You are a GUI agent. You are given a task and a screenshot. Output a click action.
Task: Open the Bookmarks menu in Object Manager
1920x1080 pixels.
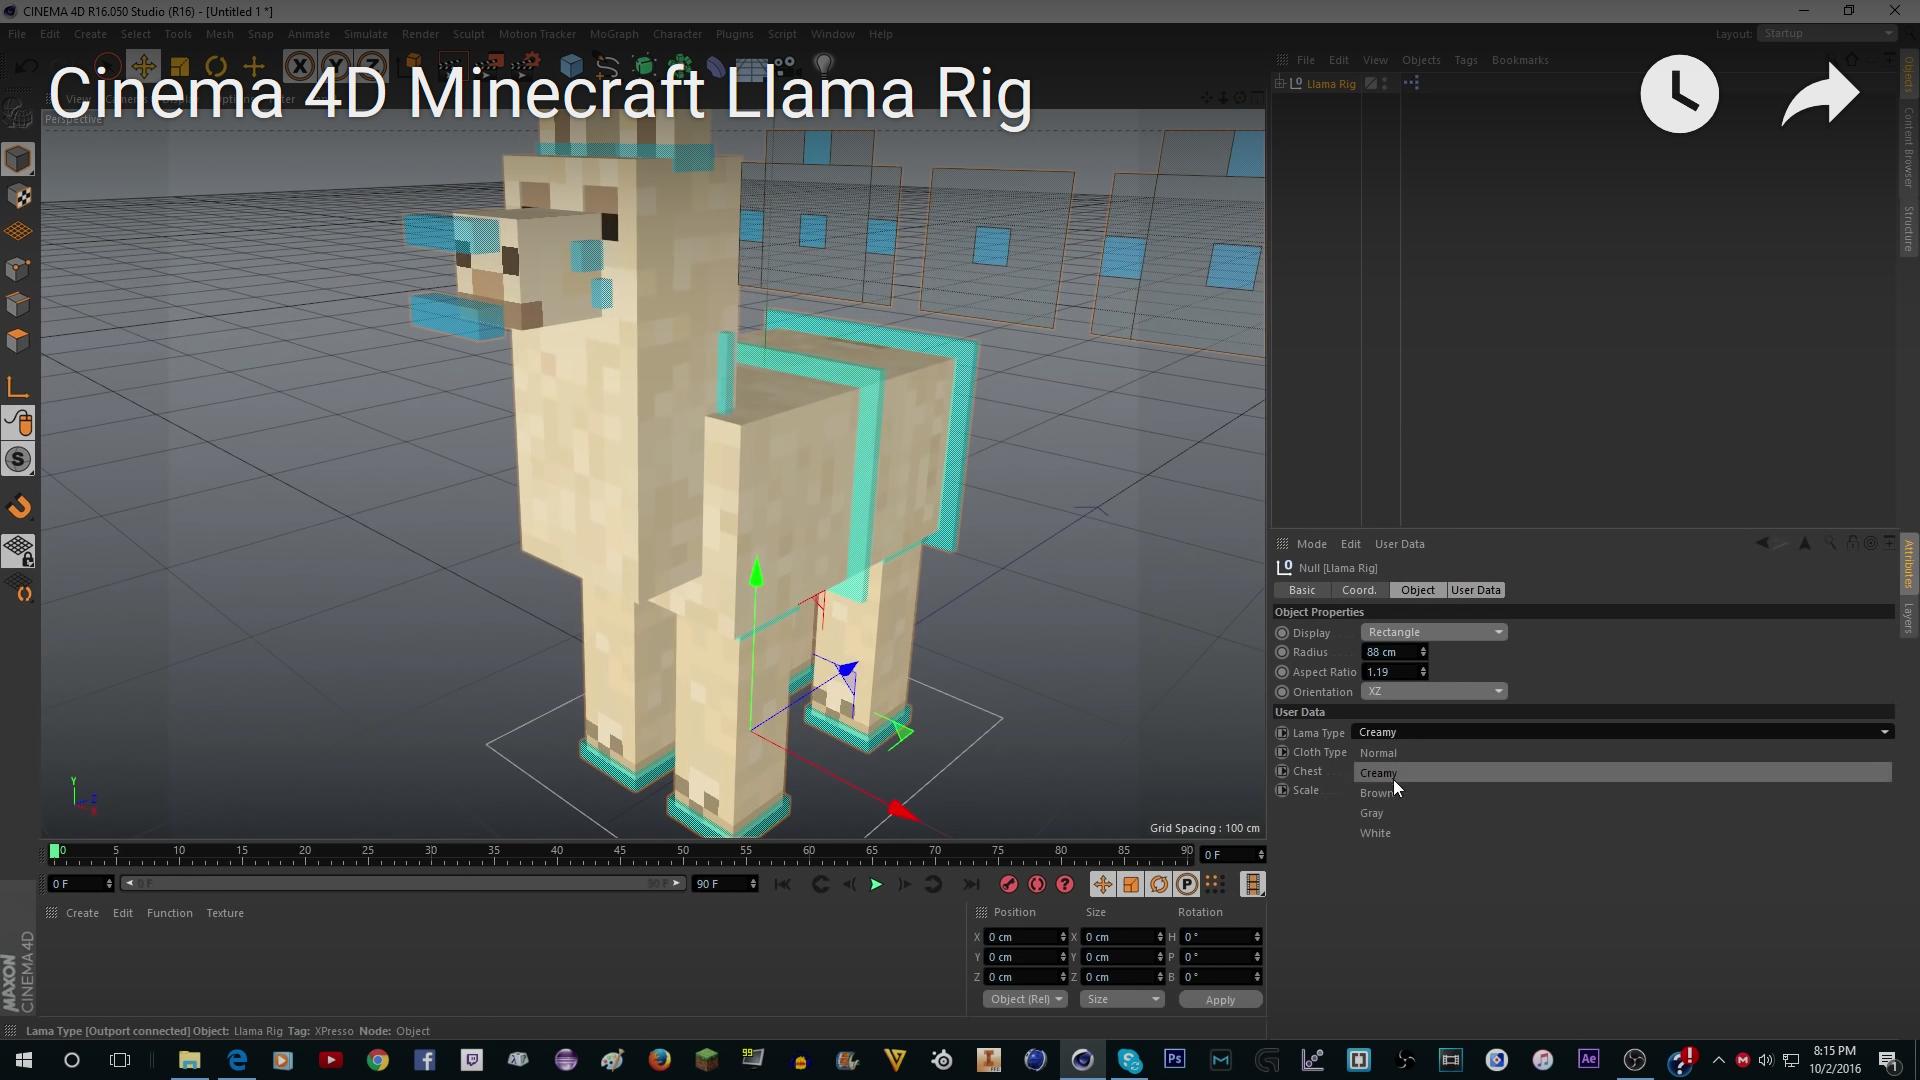(1519, 60)
